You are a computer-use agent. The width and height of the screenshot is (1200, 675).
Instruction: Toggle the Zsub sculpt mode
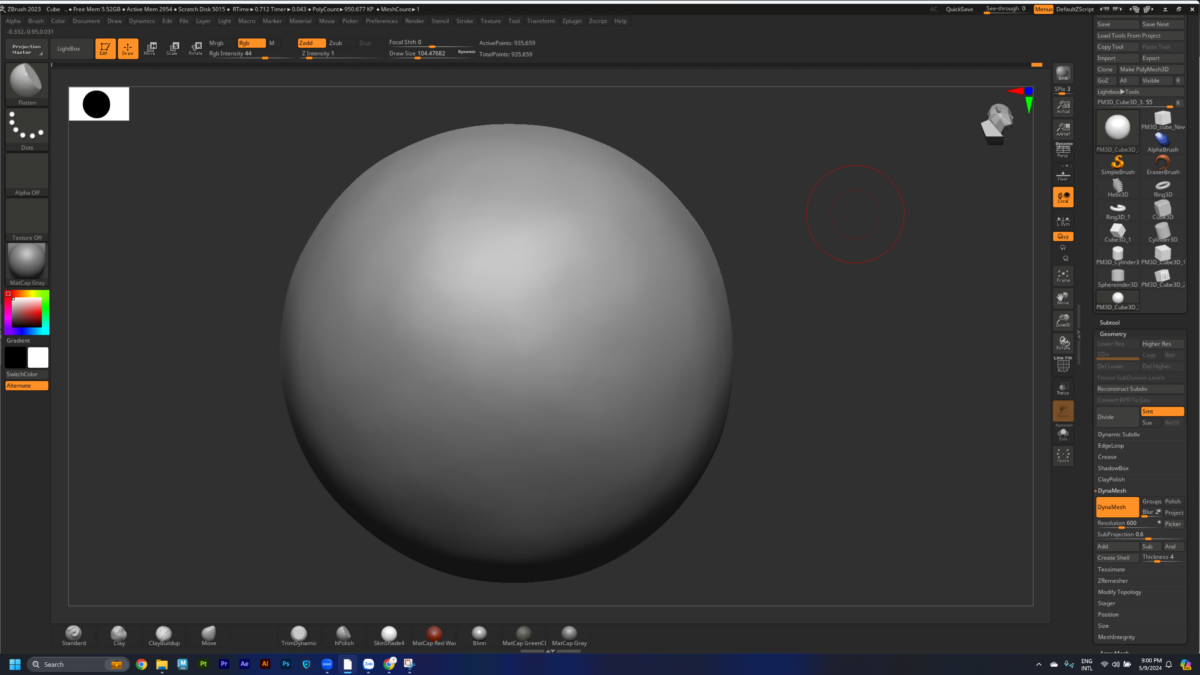click(x=335, y=43)
